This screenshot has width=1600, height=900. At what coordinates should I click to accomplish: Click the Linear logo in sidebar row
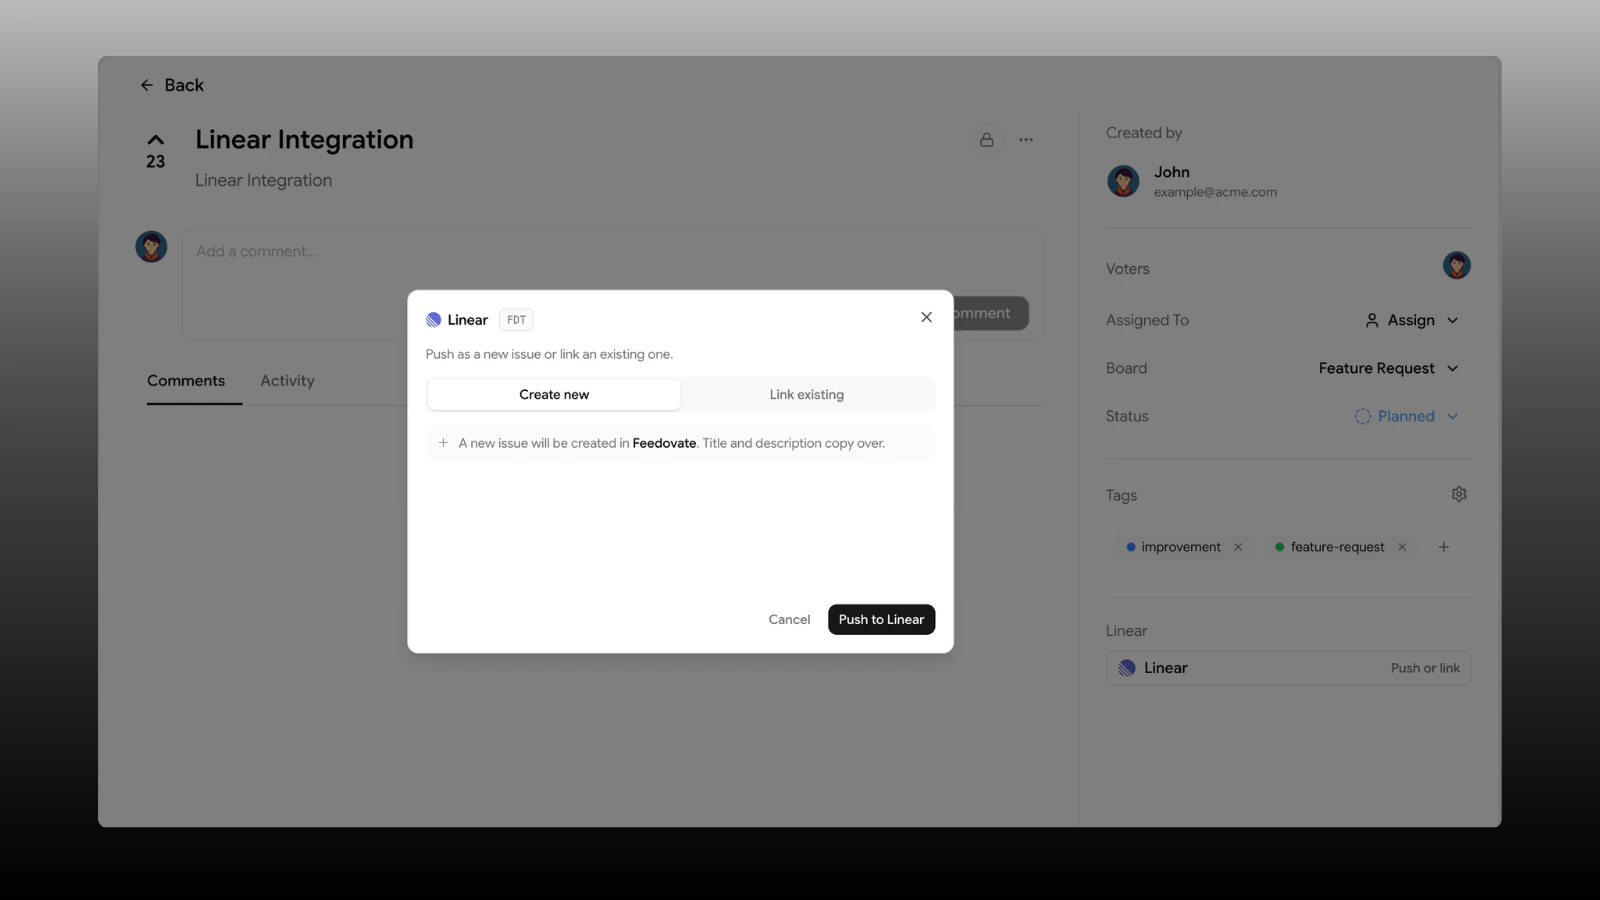1127,668
